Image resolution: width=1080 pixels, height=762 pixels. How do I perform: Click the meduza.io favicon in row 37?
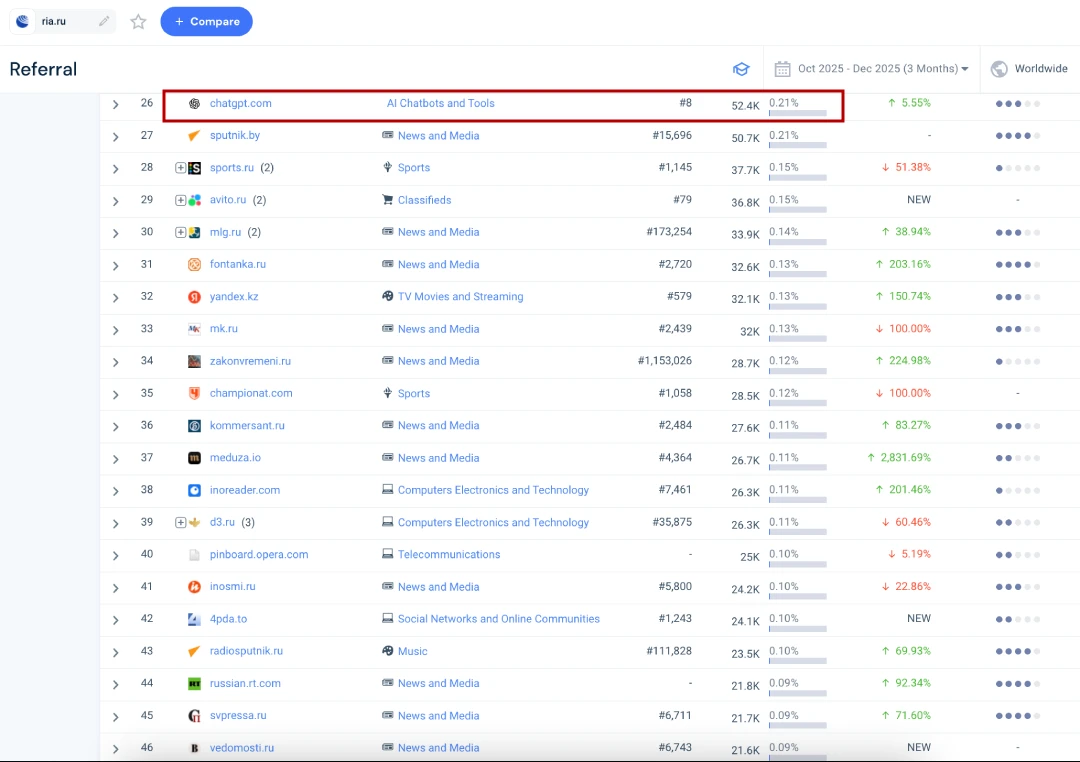[x=195, y=458]
